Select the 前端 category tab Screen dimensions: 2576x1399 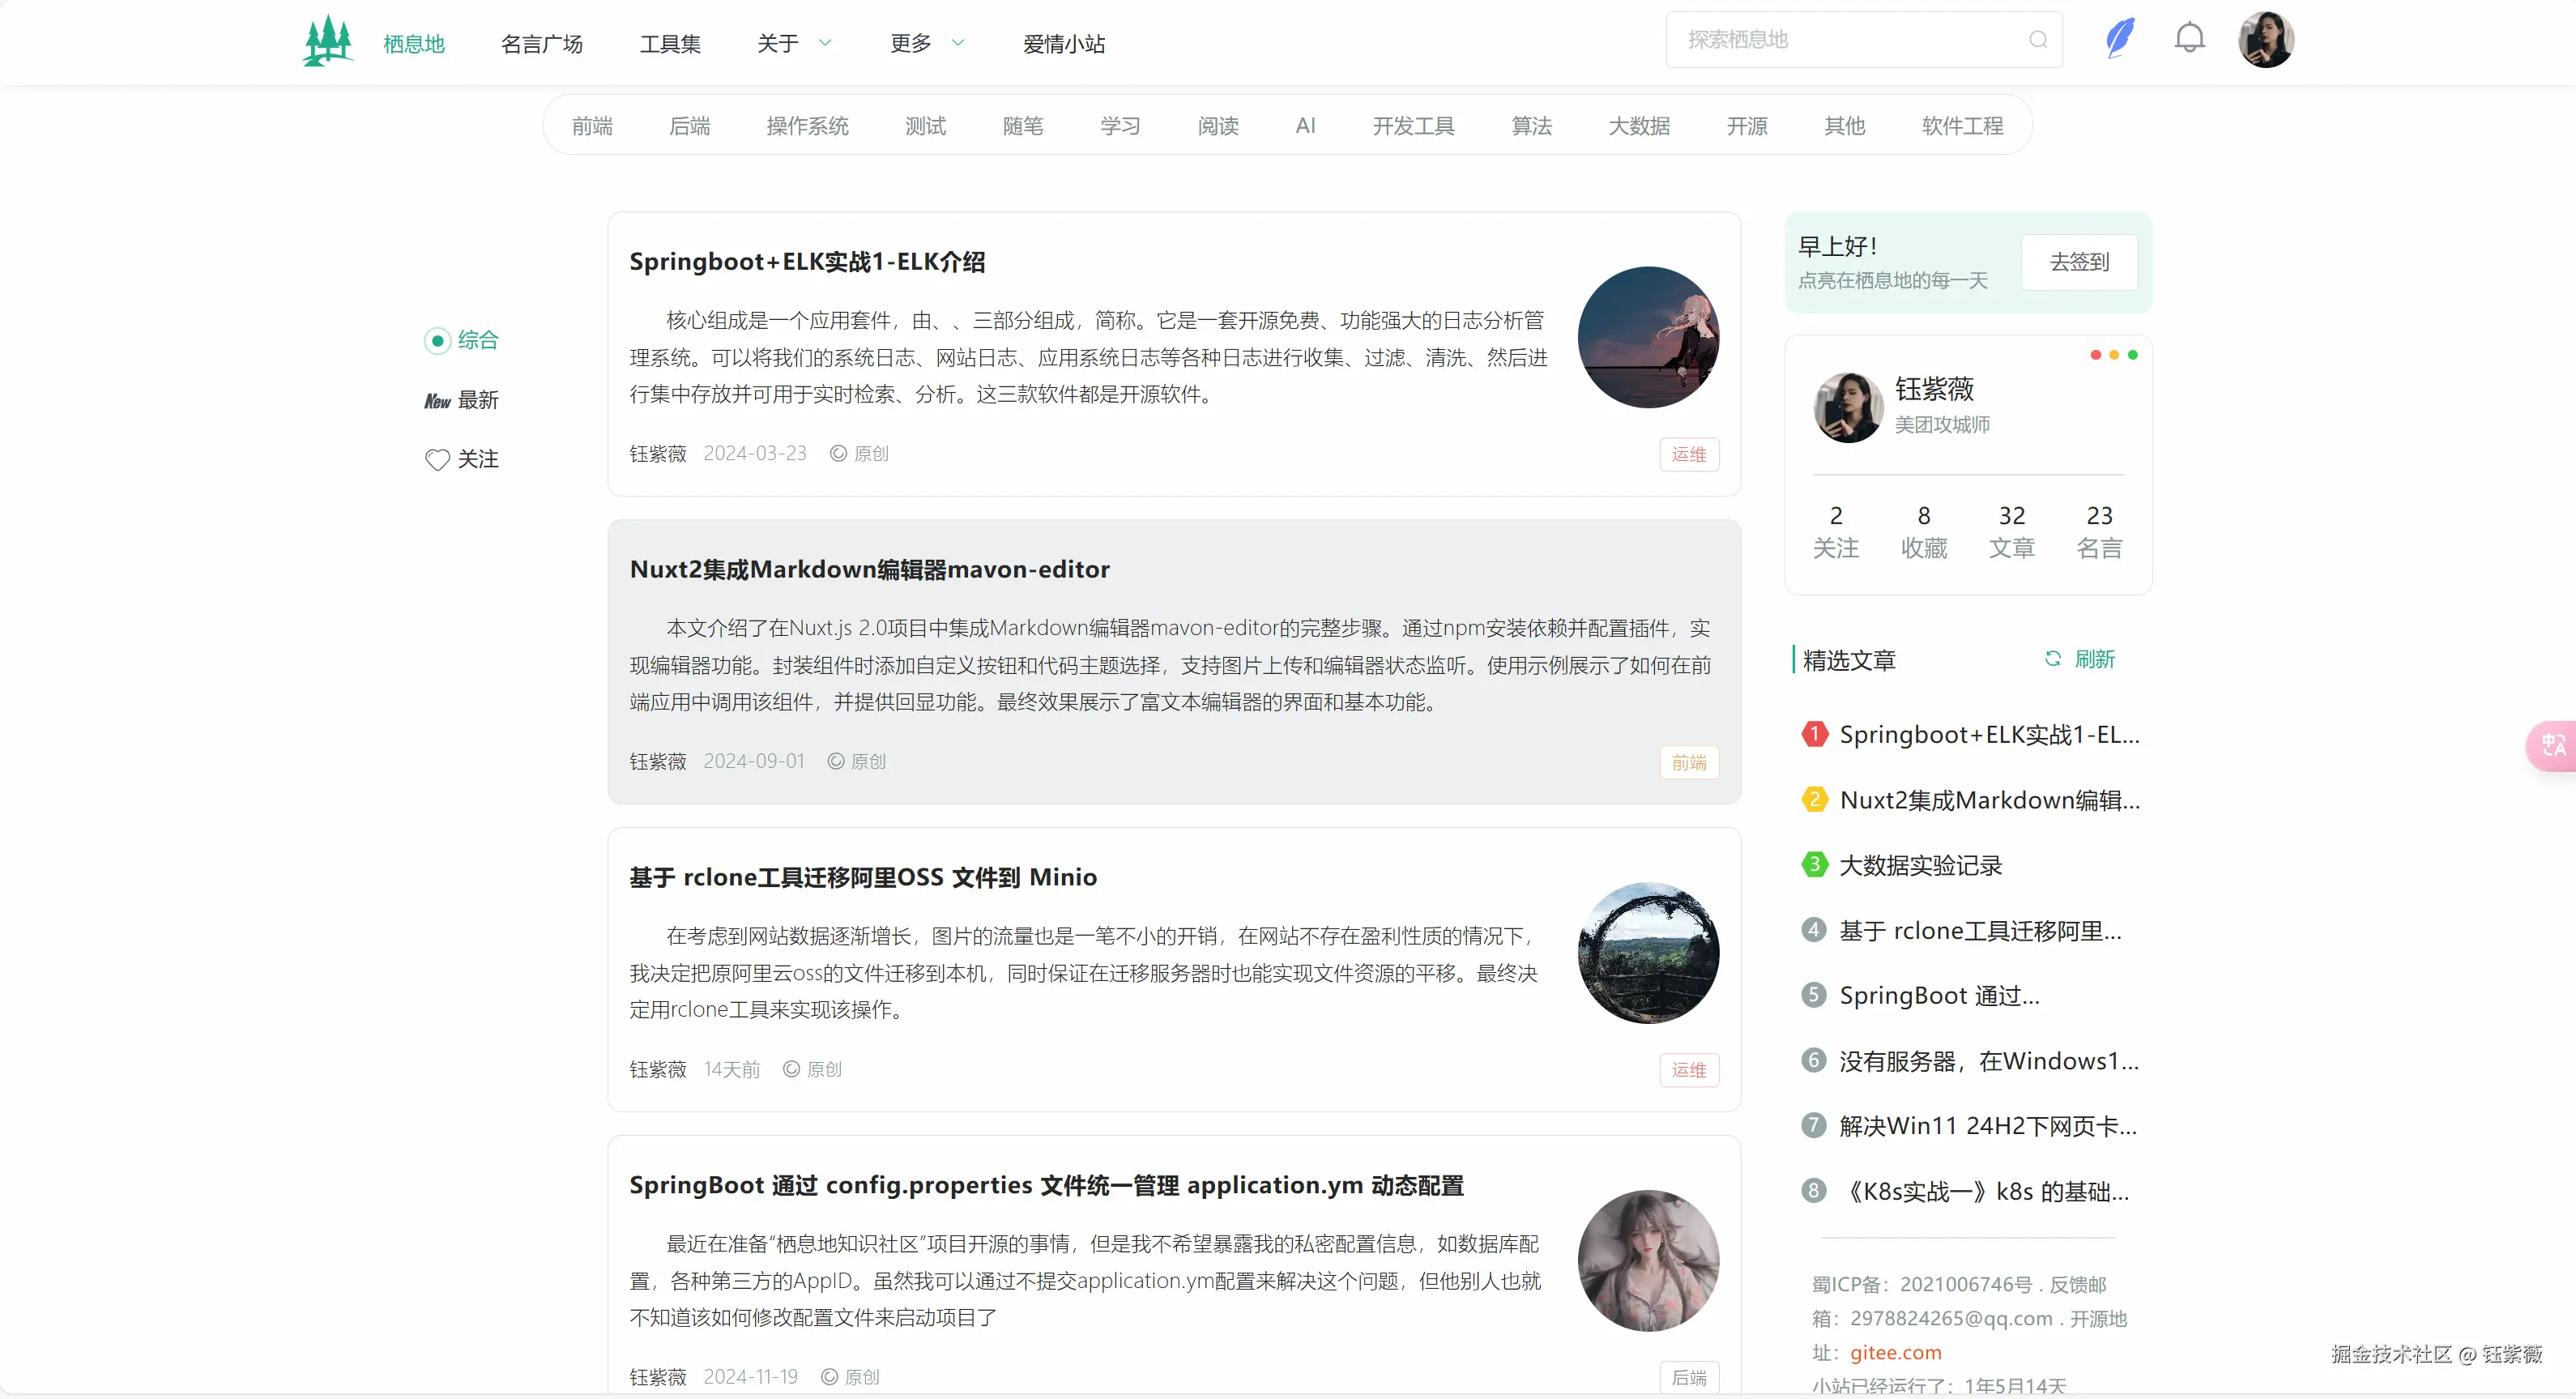click(592, 125)
